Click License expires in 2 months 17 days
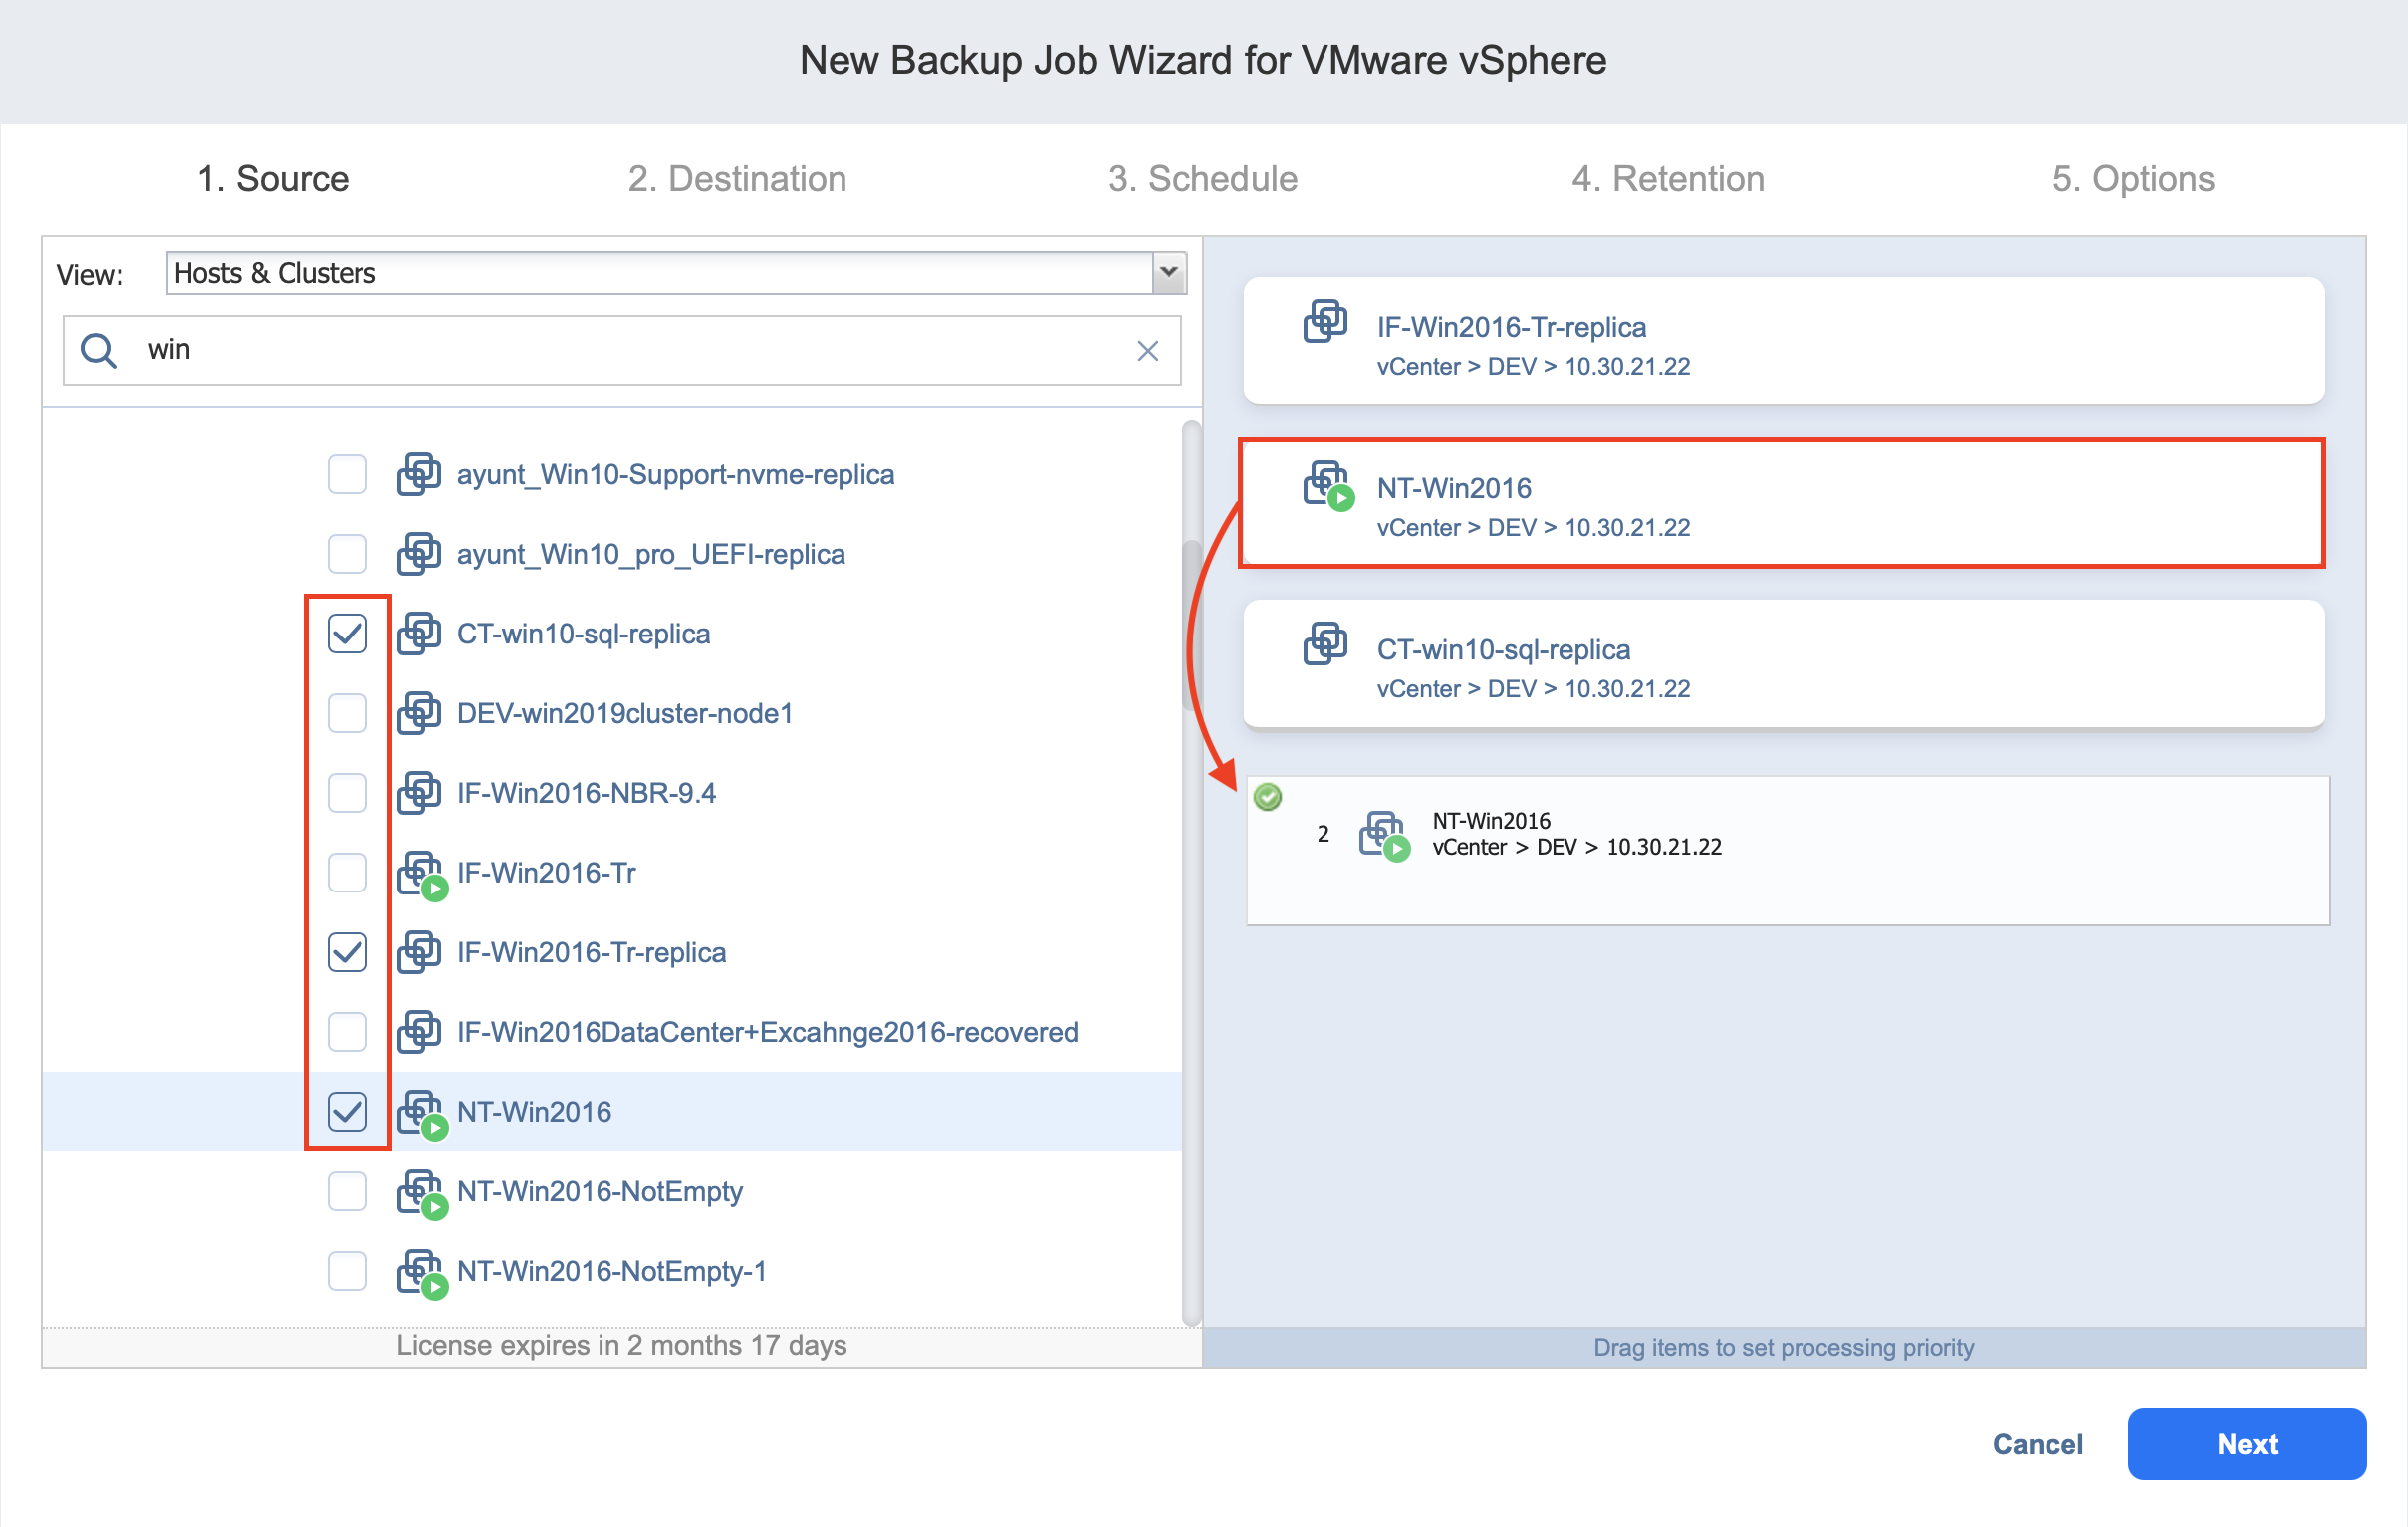The width and height of the screenshot is (2408, 1527). [x=621, y=1346]
